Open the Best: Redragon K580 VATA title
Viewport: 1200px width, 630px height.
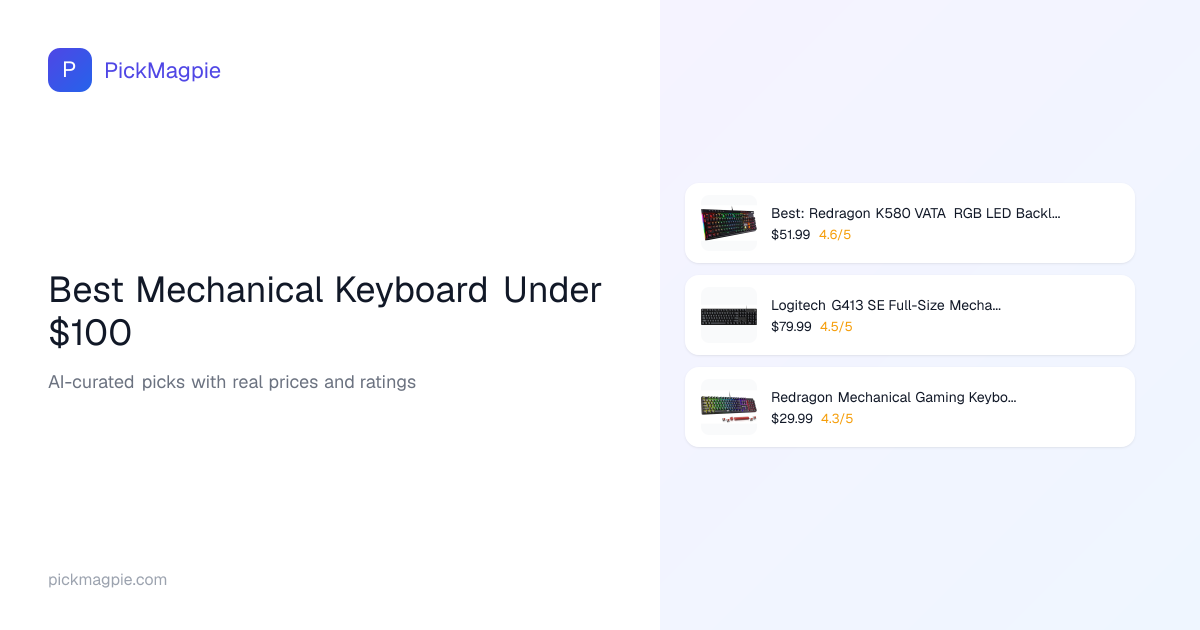pos(915,213)
